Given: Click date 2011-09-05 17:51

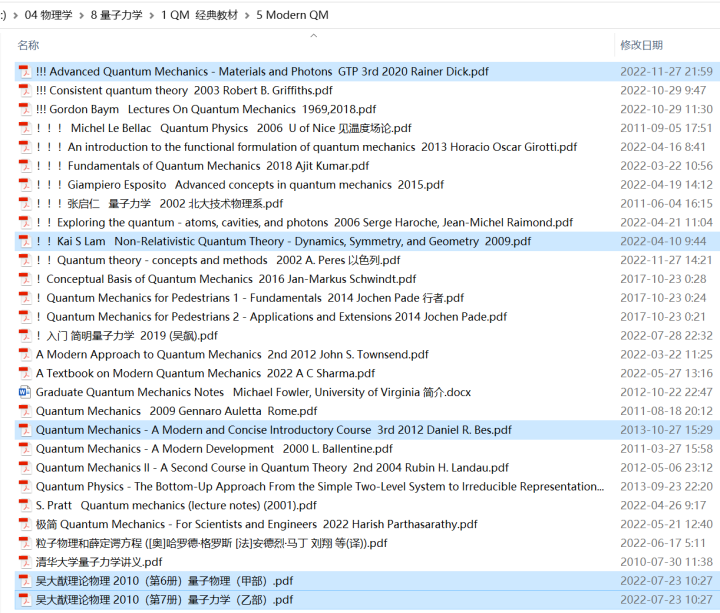Looking at the screenshot, I should (x=666, y=128).
